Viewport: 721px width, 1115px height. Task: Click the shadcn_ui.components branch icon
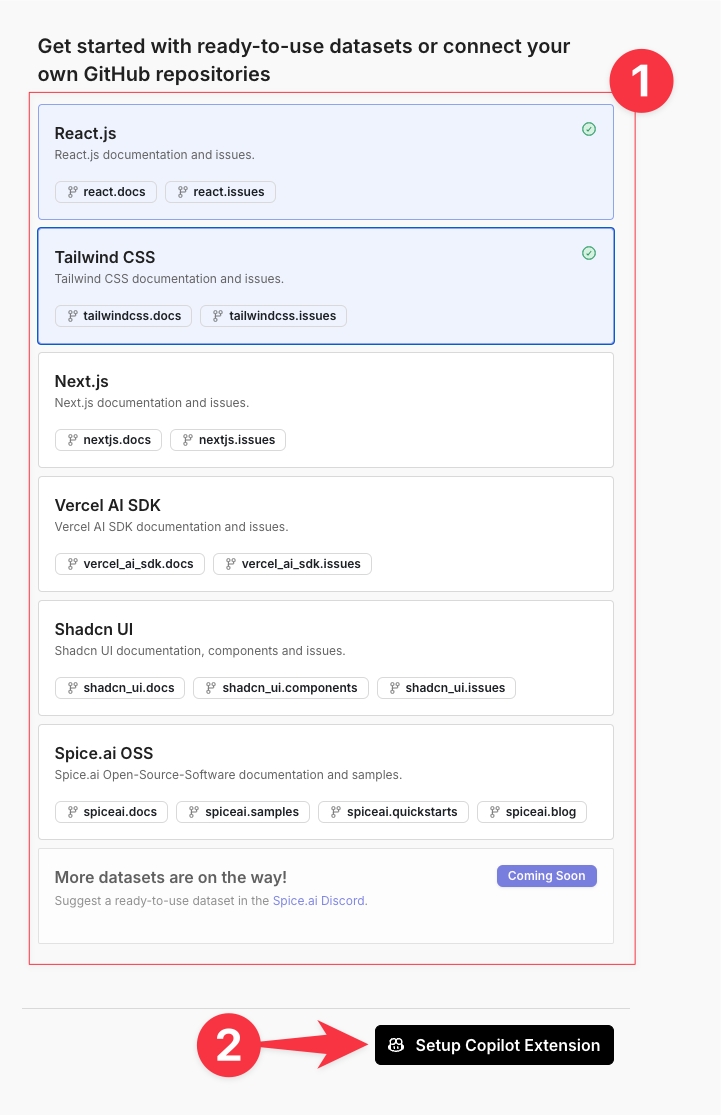pyautogui.click(x=211, y=688)
